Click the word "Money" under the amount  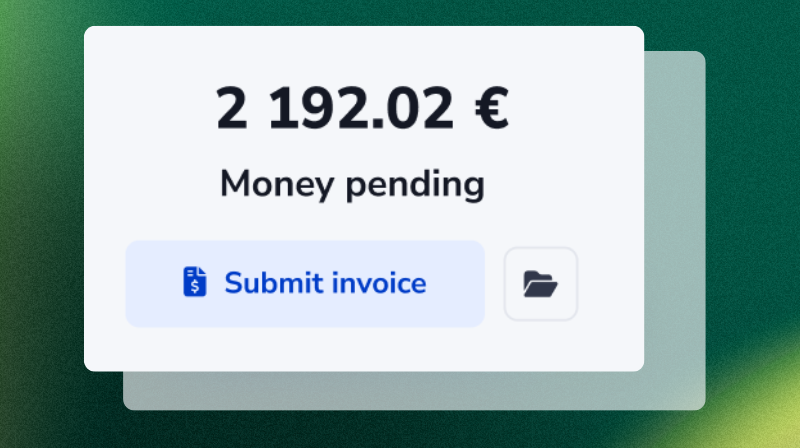[x=277, y=184]
